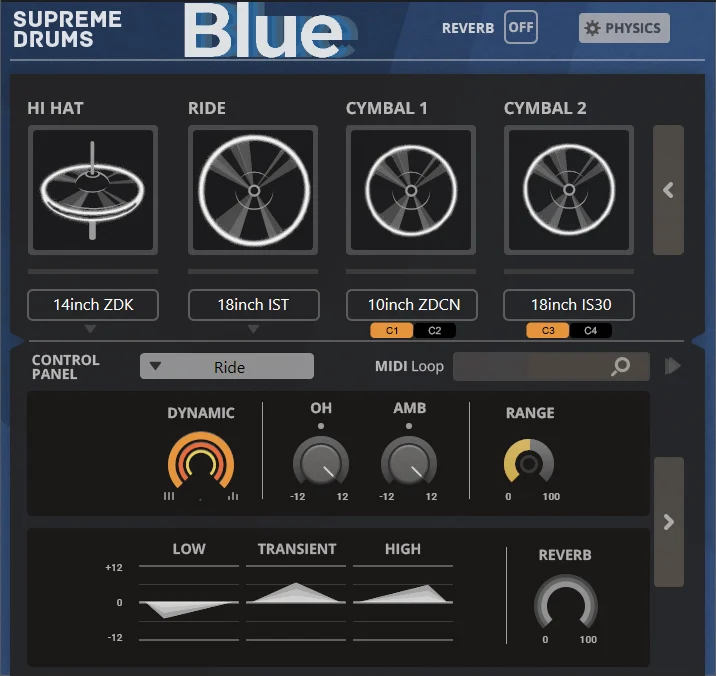The width and height of the screenshot is (716, 676).
Task: Expand the 18inch IST ride selector
Action: tap(253, 305)
